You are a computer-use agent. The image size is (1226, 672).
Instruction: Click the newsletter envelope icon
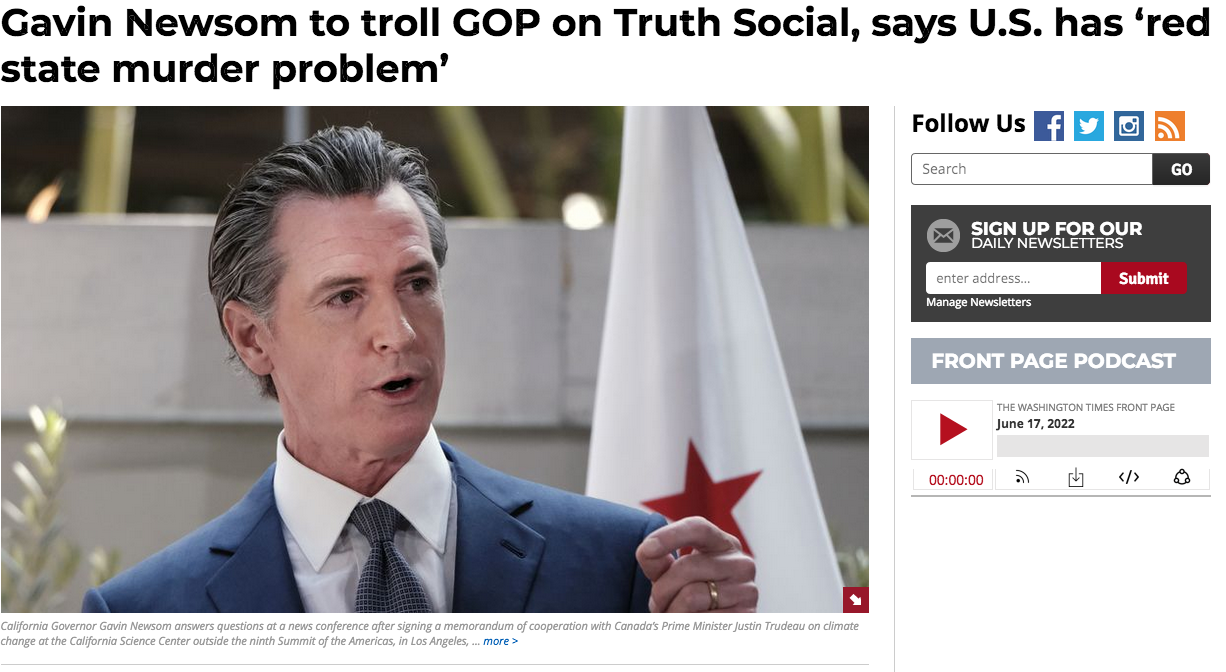coord(943,236)
